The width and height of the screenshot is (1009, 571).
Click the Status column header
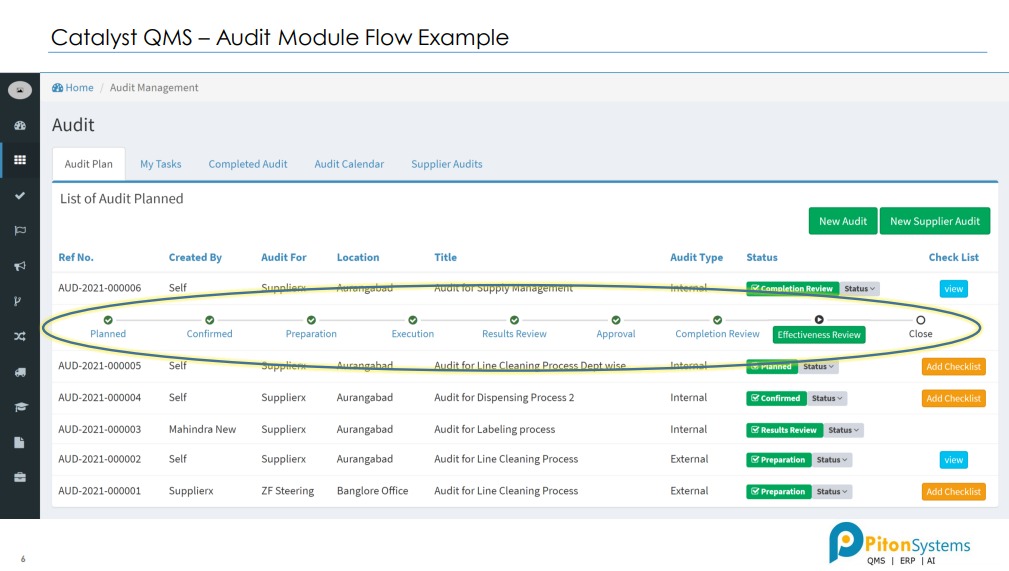pyautogui.click(x=762, y=257)
